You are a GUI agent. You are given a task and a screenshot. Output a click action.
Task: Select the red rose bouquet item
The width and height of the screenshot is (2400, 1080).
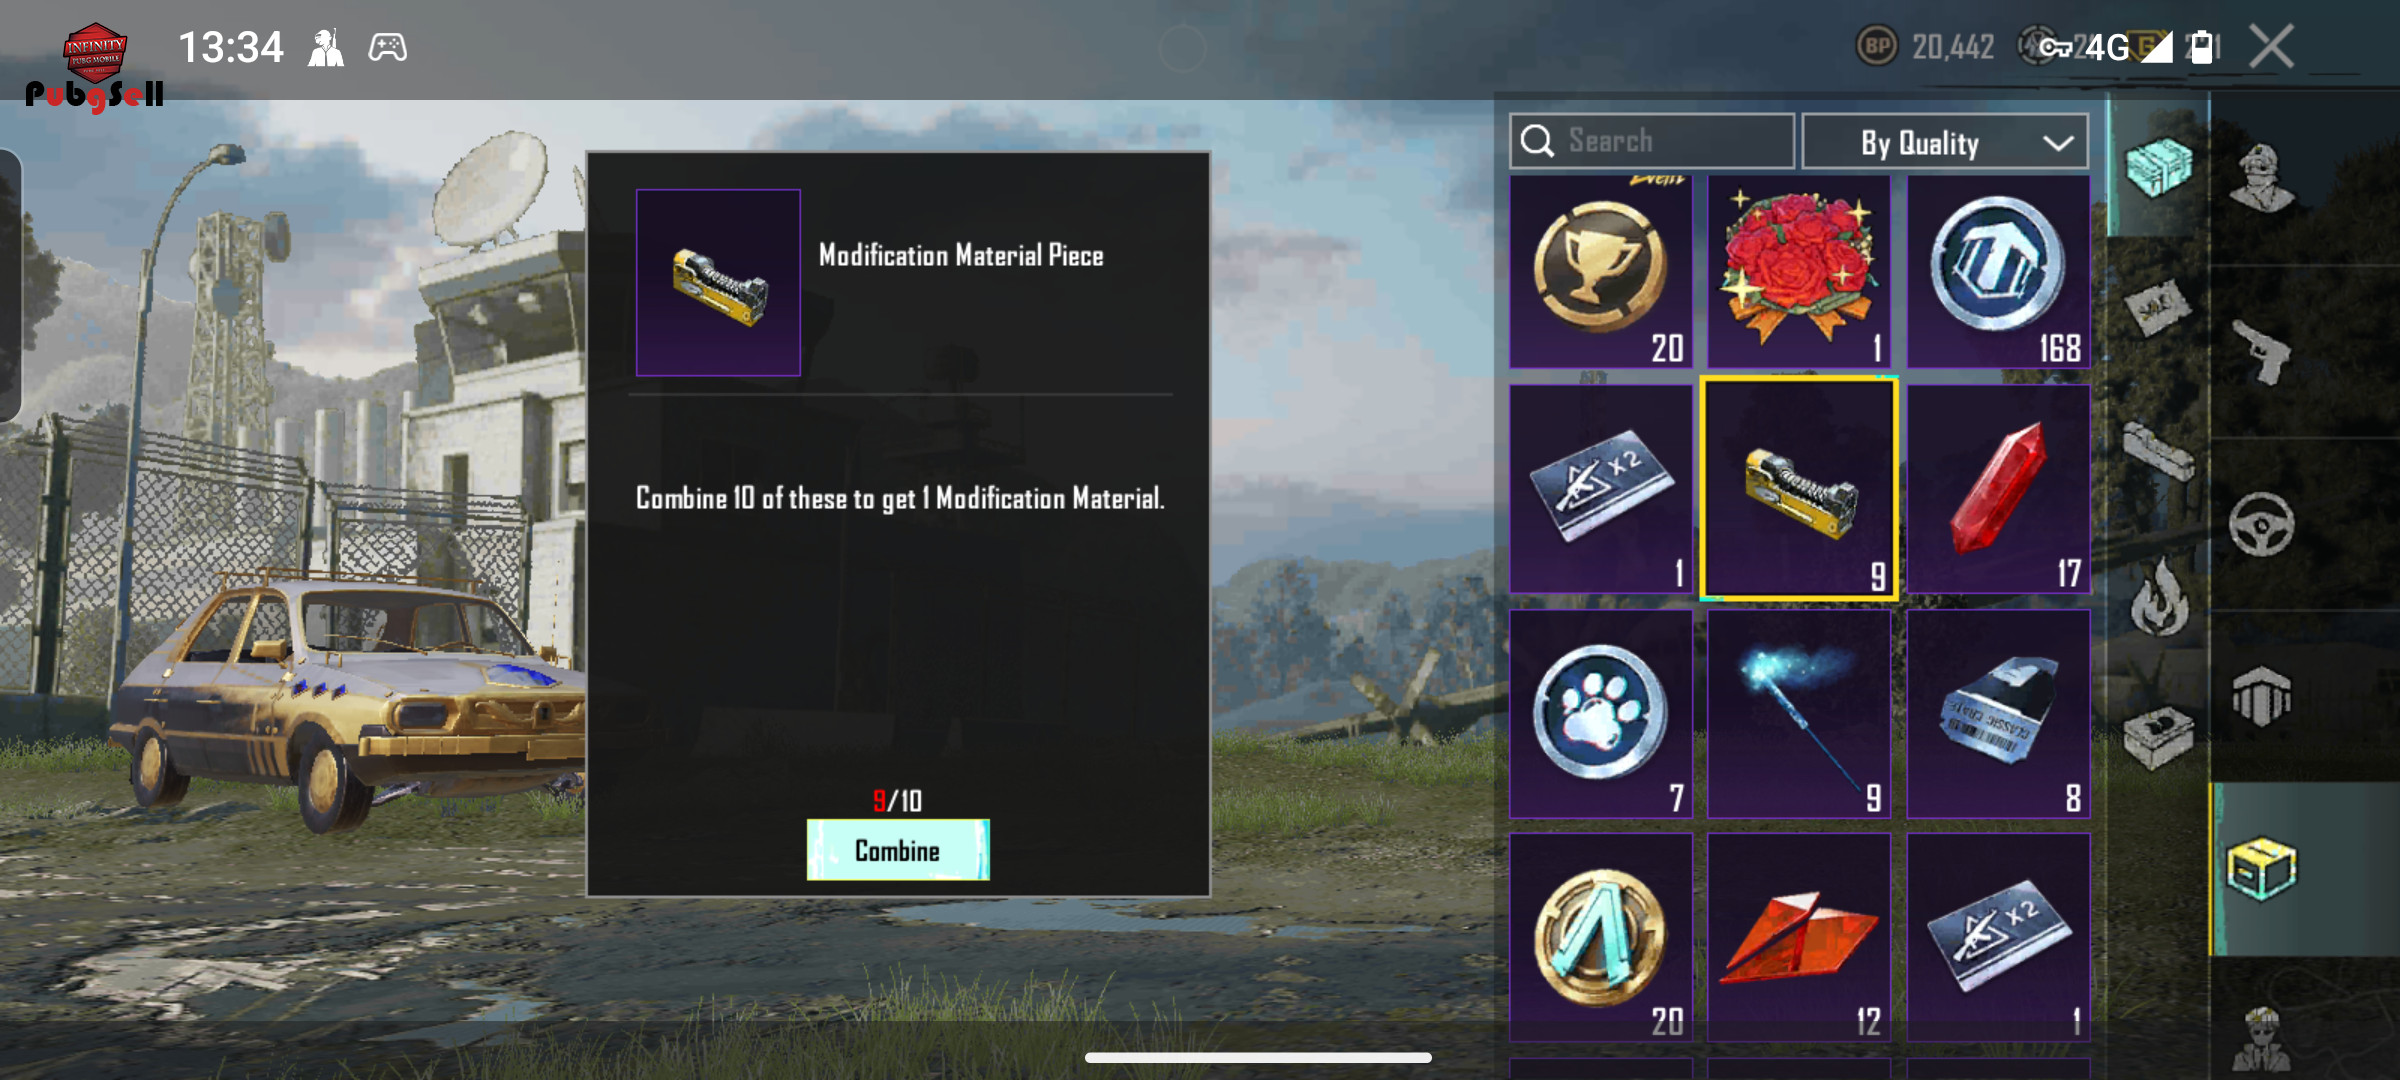click(1799, 272)
